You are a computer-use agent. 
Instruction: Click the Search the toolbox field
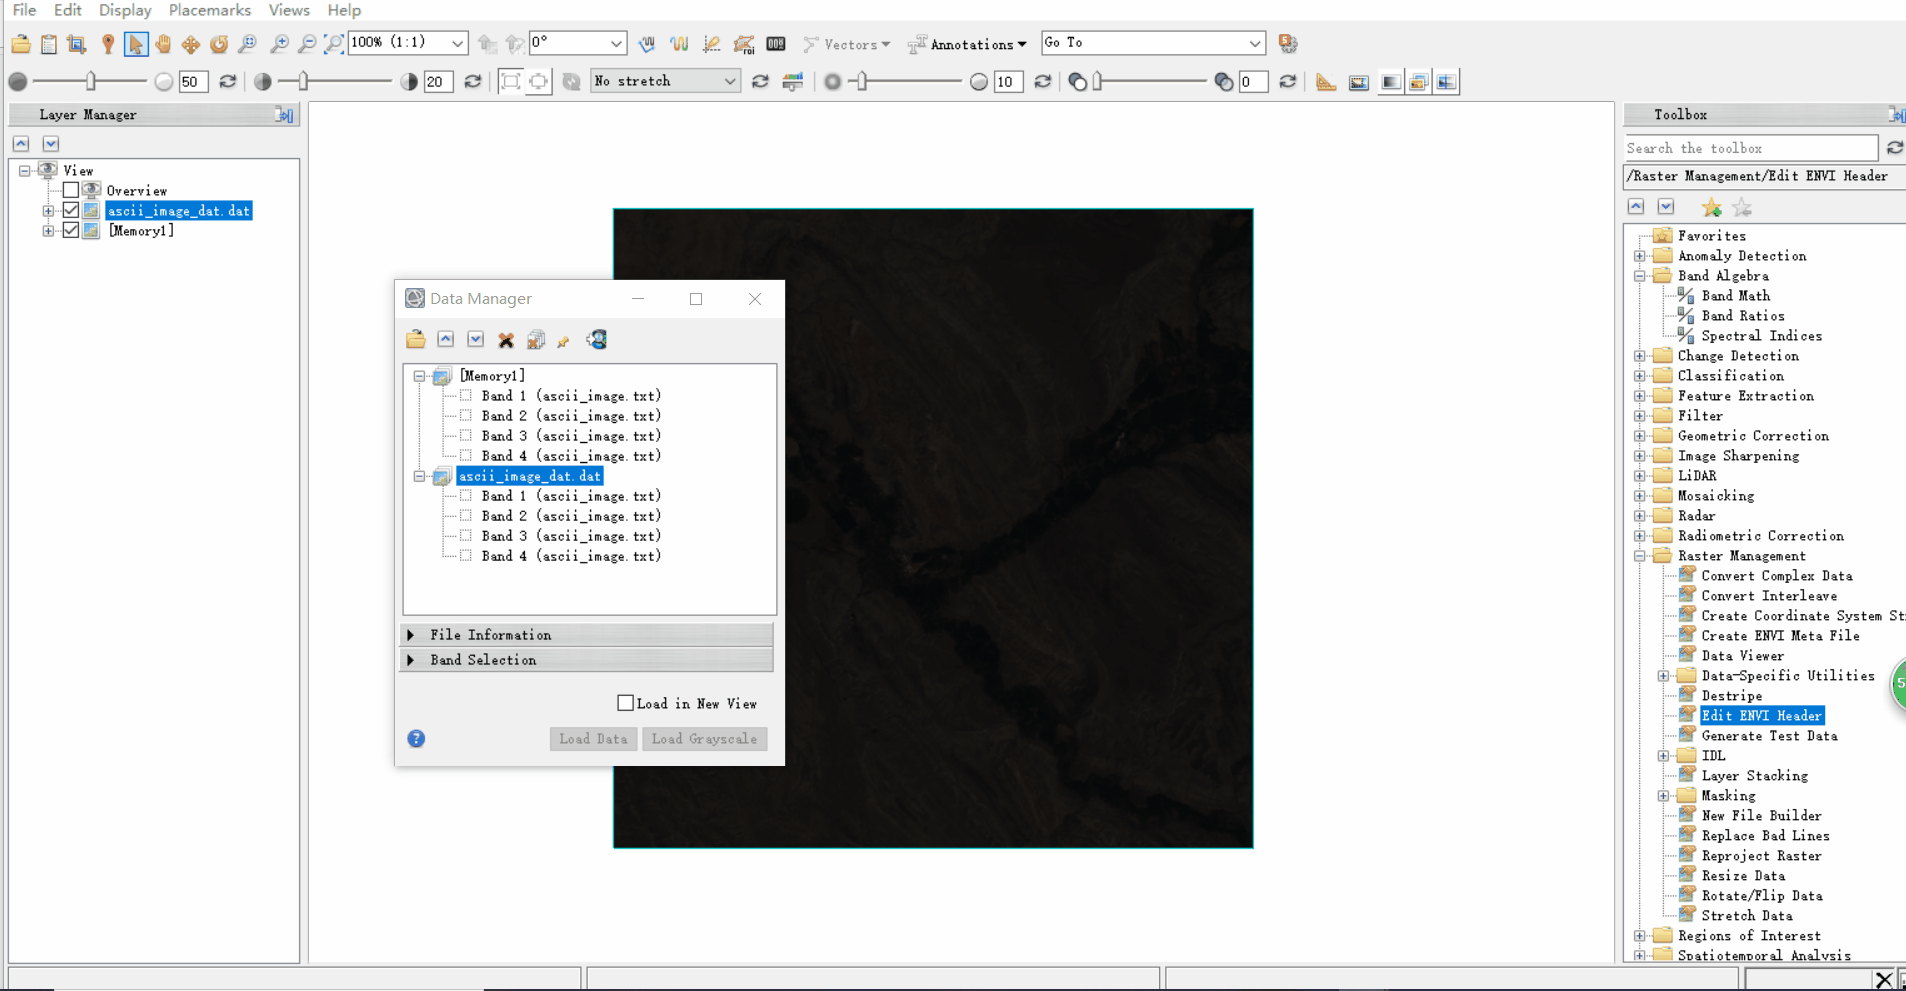tap(1750, 148)
